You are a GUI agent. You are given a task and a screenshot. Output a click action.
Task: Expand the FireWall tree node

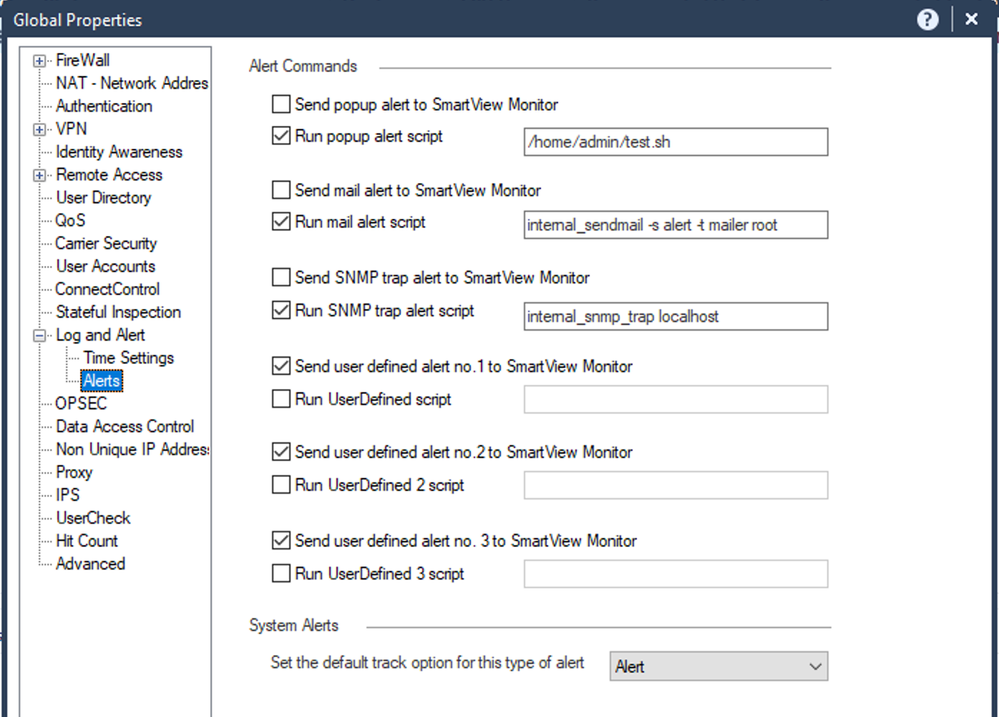click(x=40, y=61)
